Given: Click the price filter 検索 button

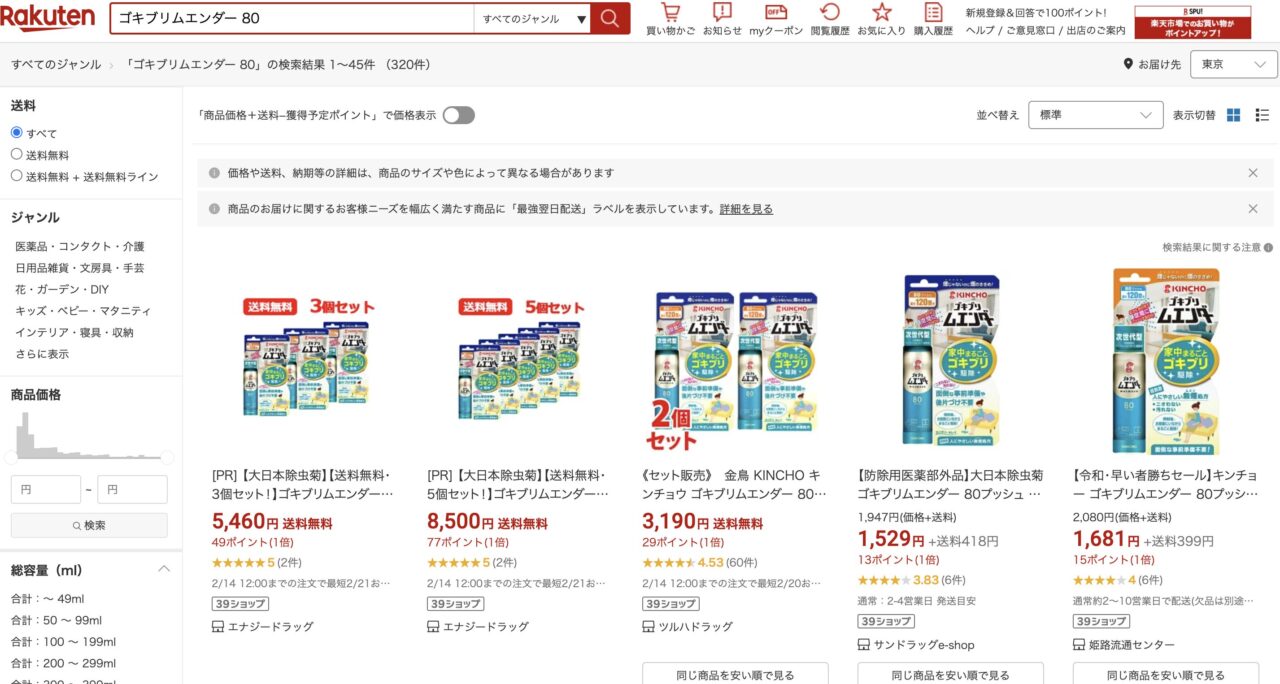Looking at the screenshot, I should tap(89, 525).
